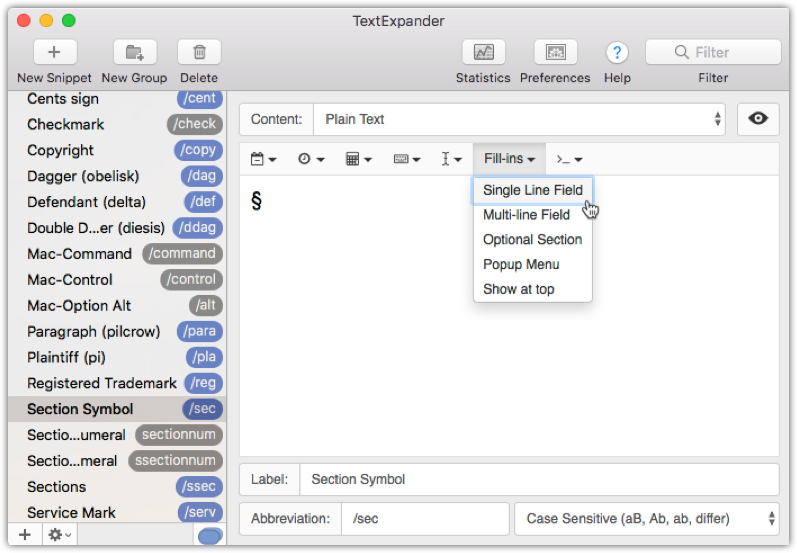Open the Content type Plain Text dropdown

519,119
